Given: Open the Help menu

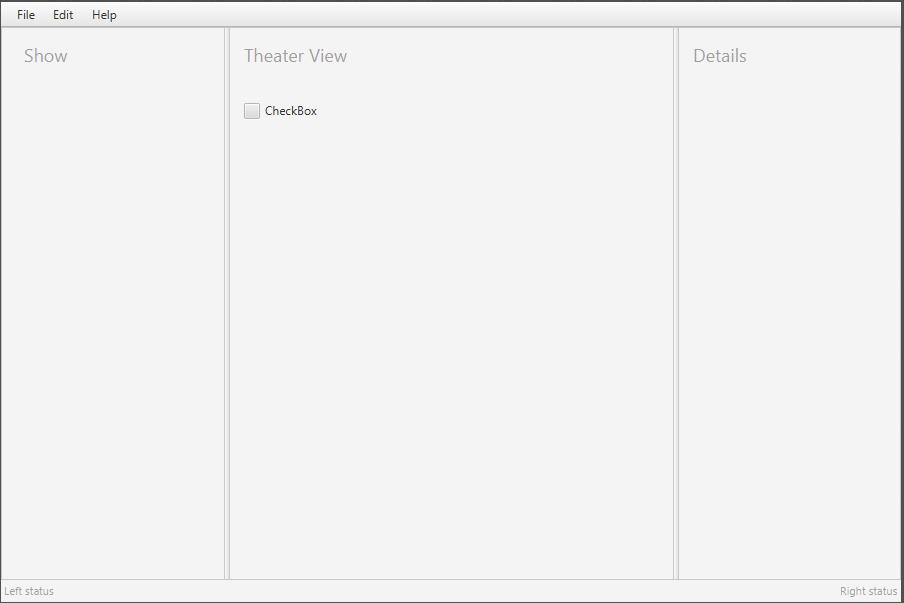Looking at the screenshot, I should coord(103,14).
